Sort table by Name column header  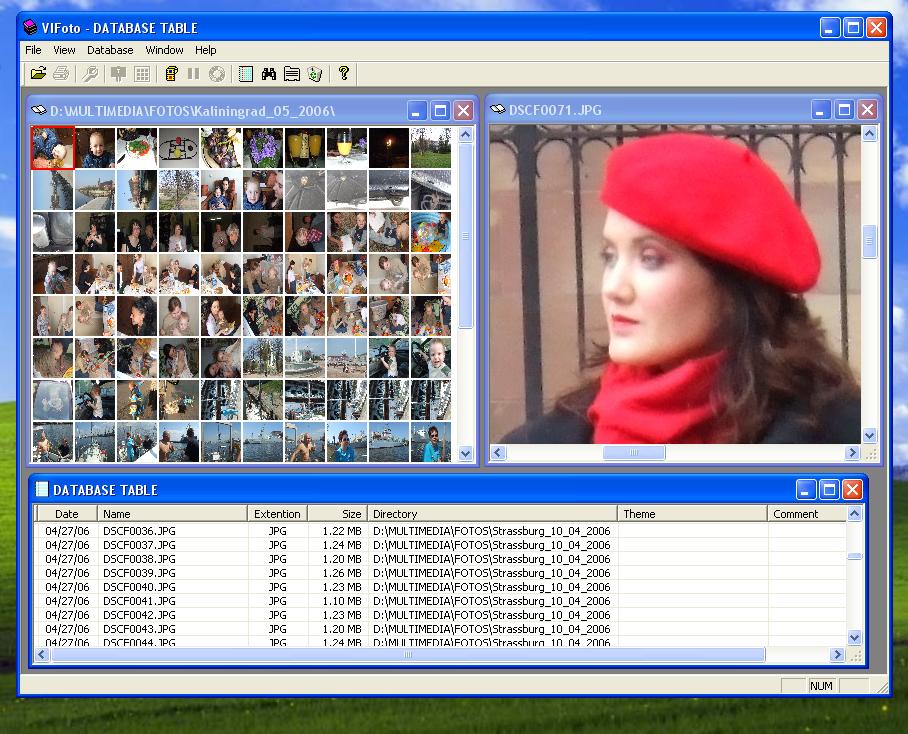tap(172, 514)
